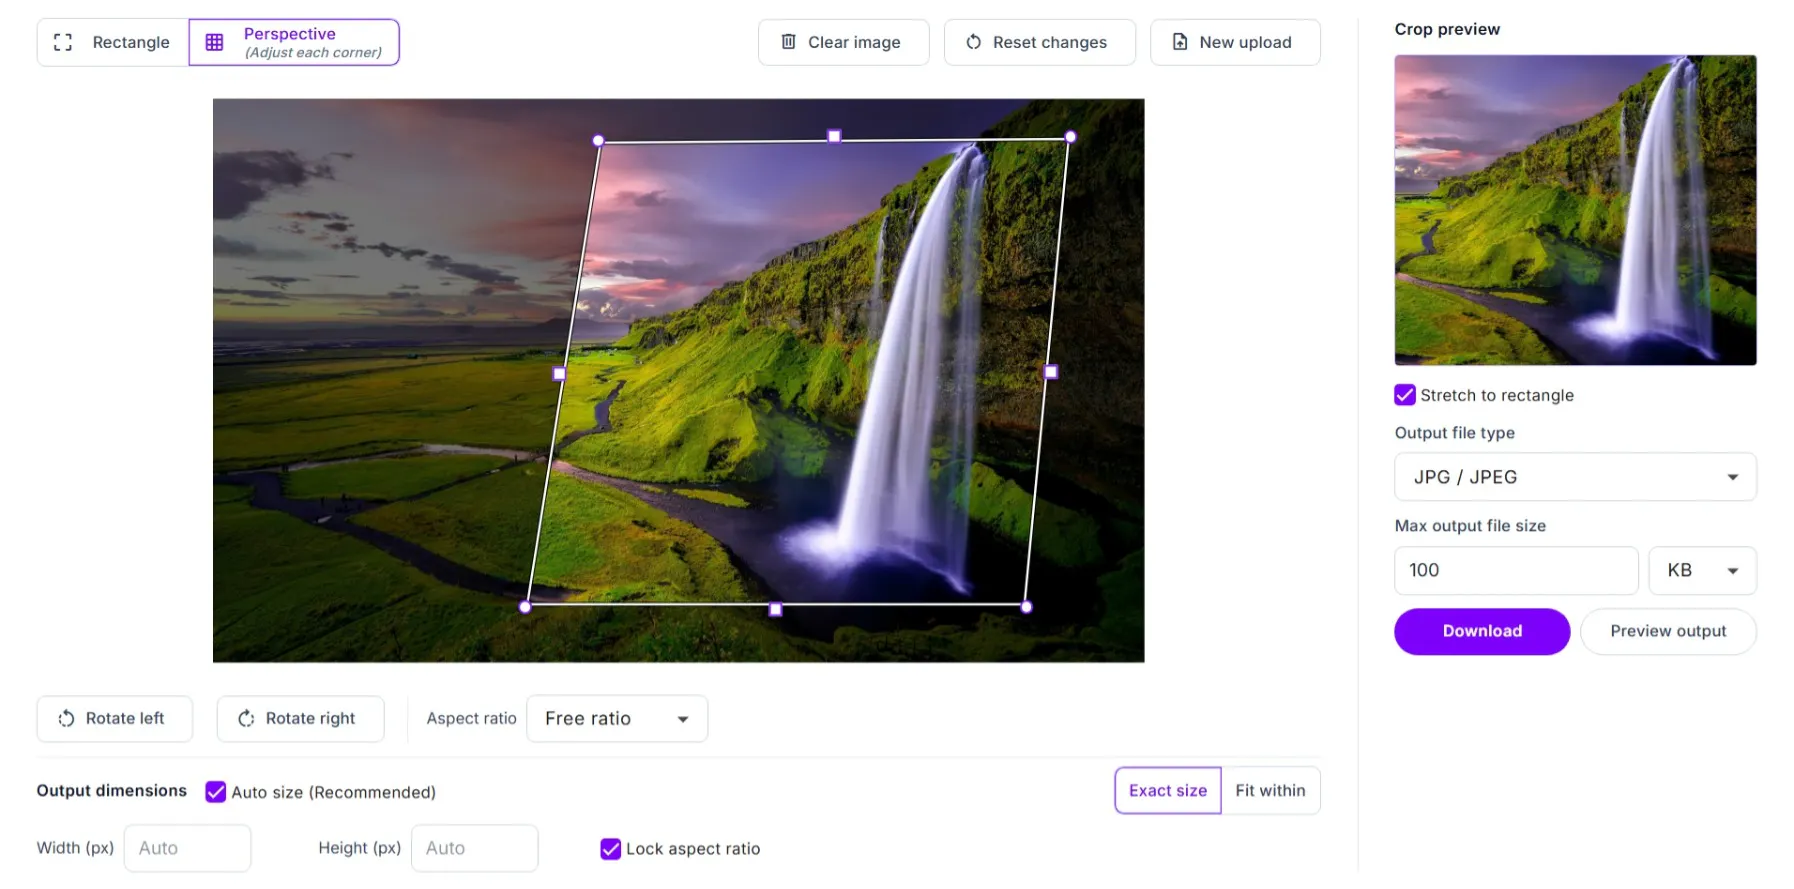Toggle the Lock aspect ratio checkbox
Image resolution: width=1794 pixels, height=889 pixels.
click(610, 849)
